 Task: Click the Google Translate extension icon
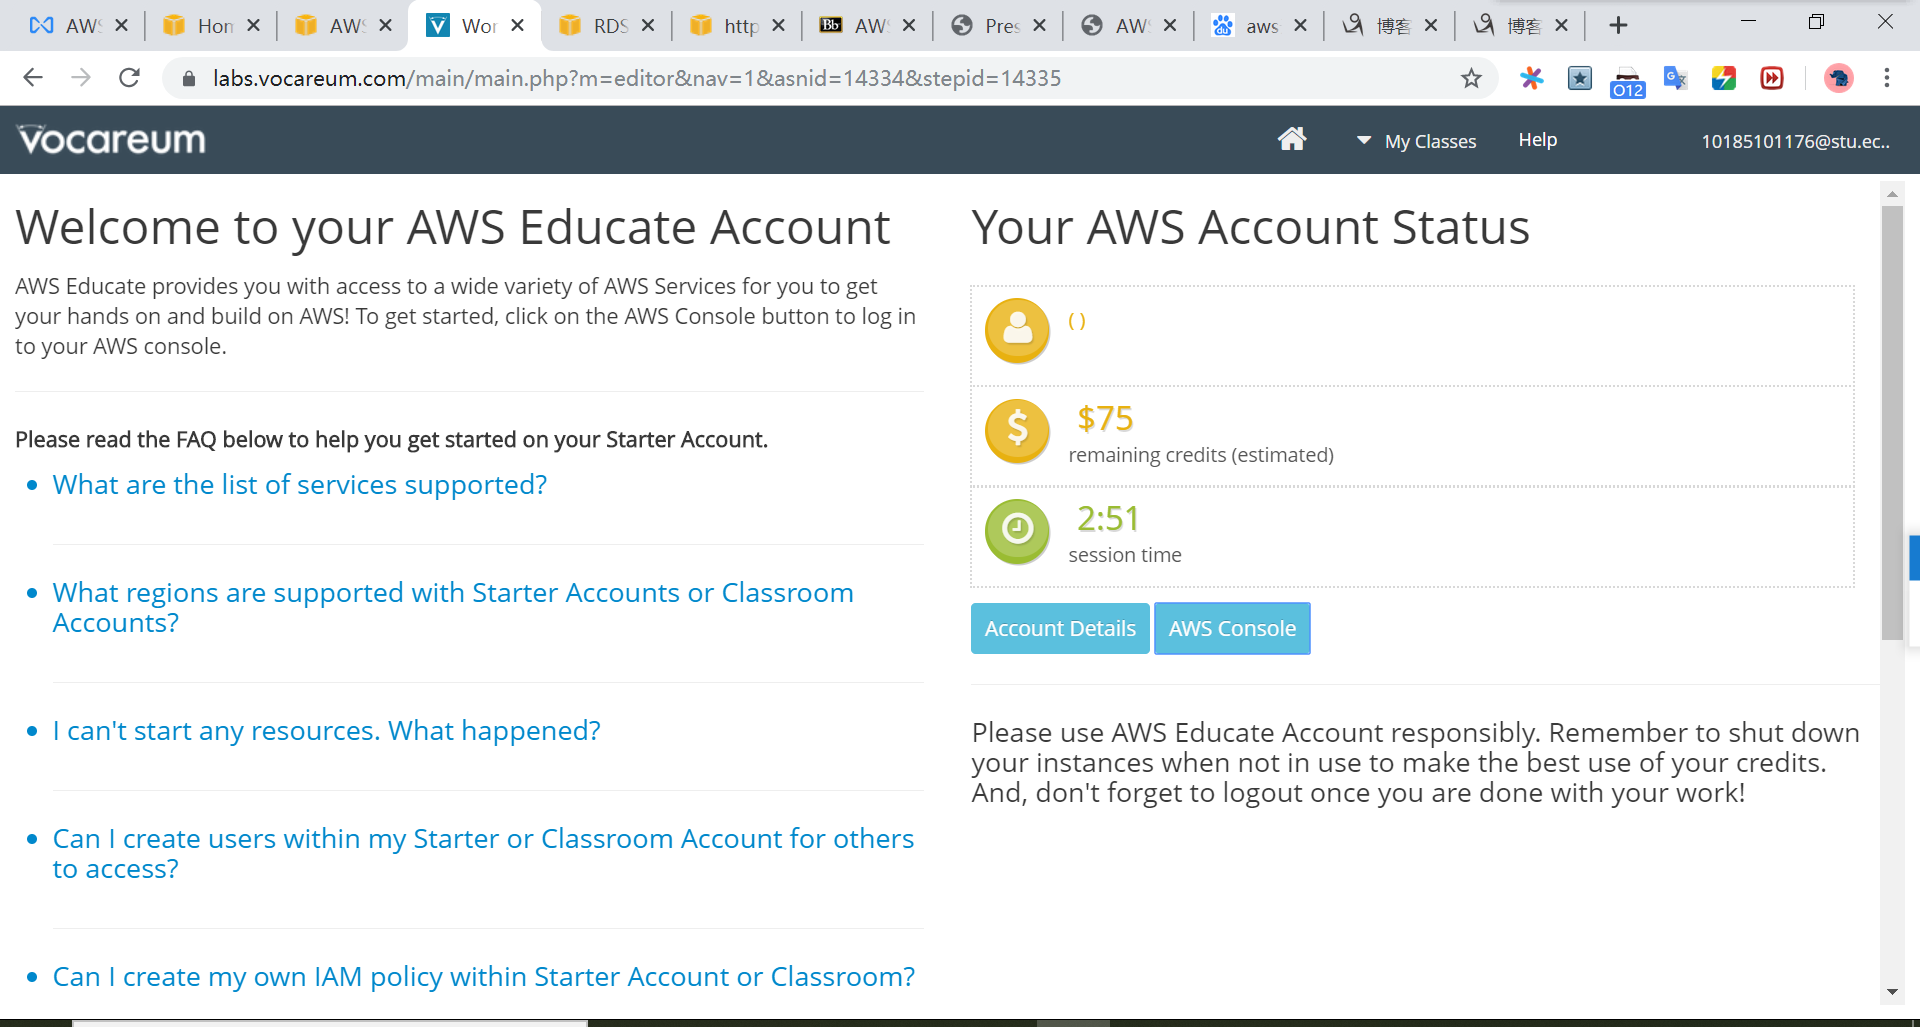[1676, 78]
